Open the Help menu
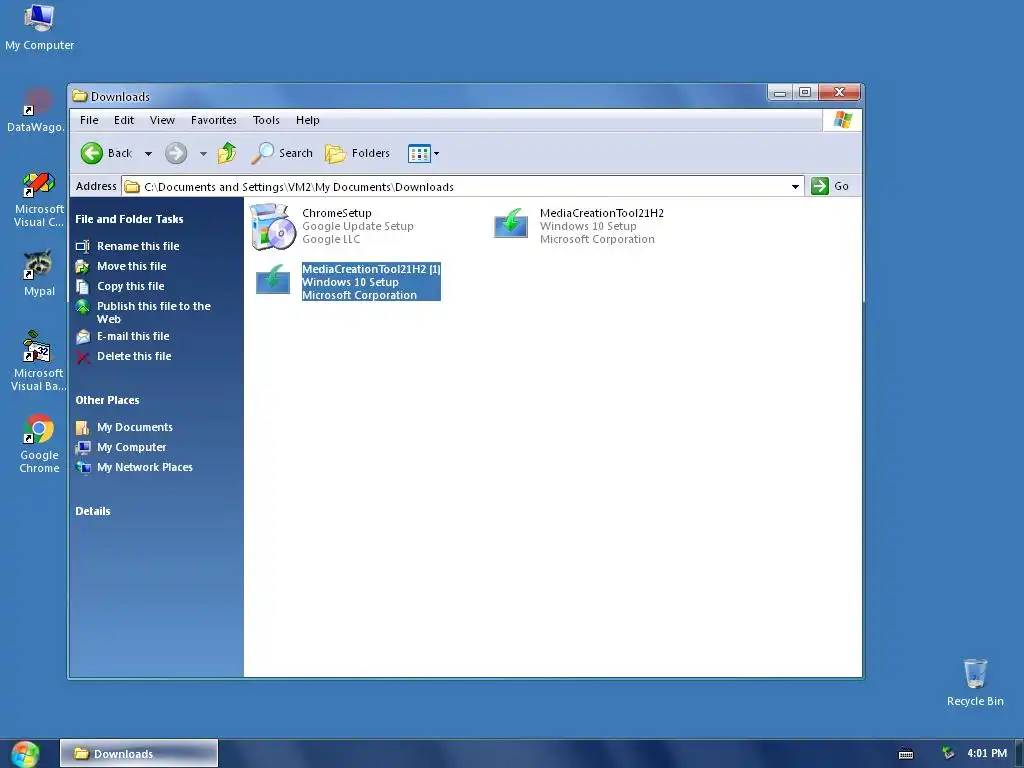 [x=308, y=120]
